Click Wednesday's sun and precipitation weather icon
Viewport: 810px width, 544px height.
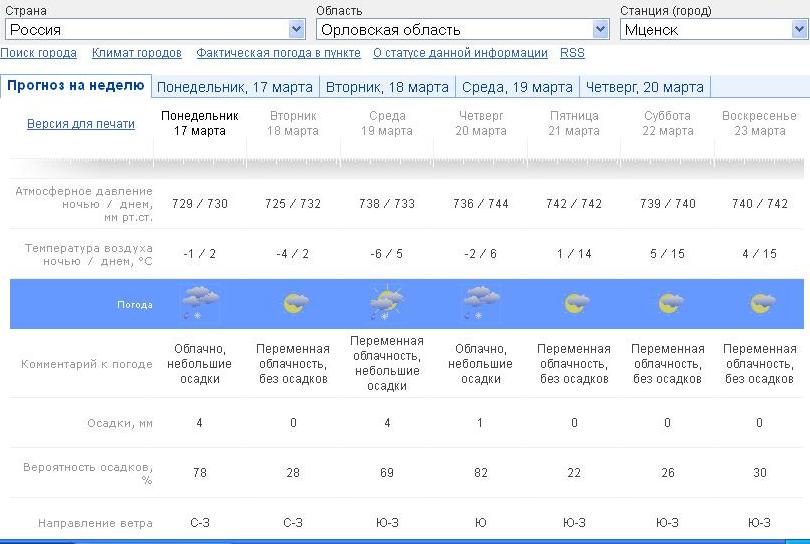pos(387,303)
